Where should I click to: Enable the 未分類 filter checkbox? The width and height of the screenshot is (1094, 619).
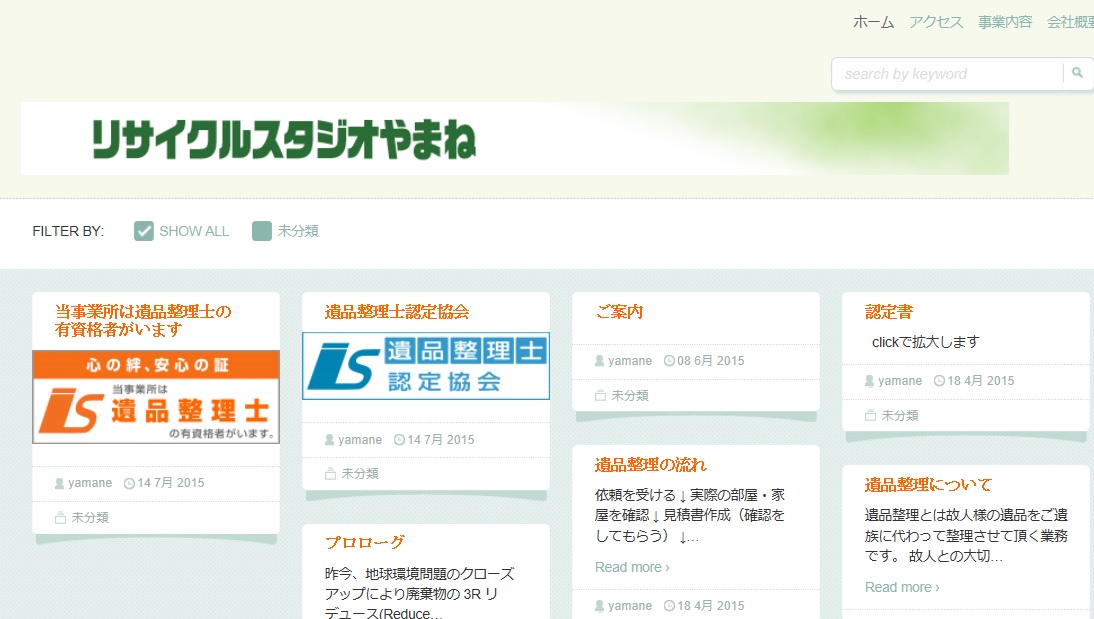click(262, 231)
